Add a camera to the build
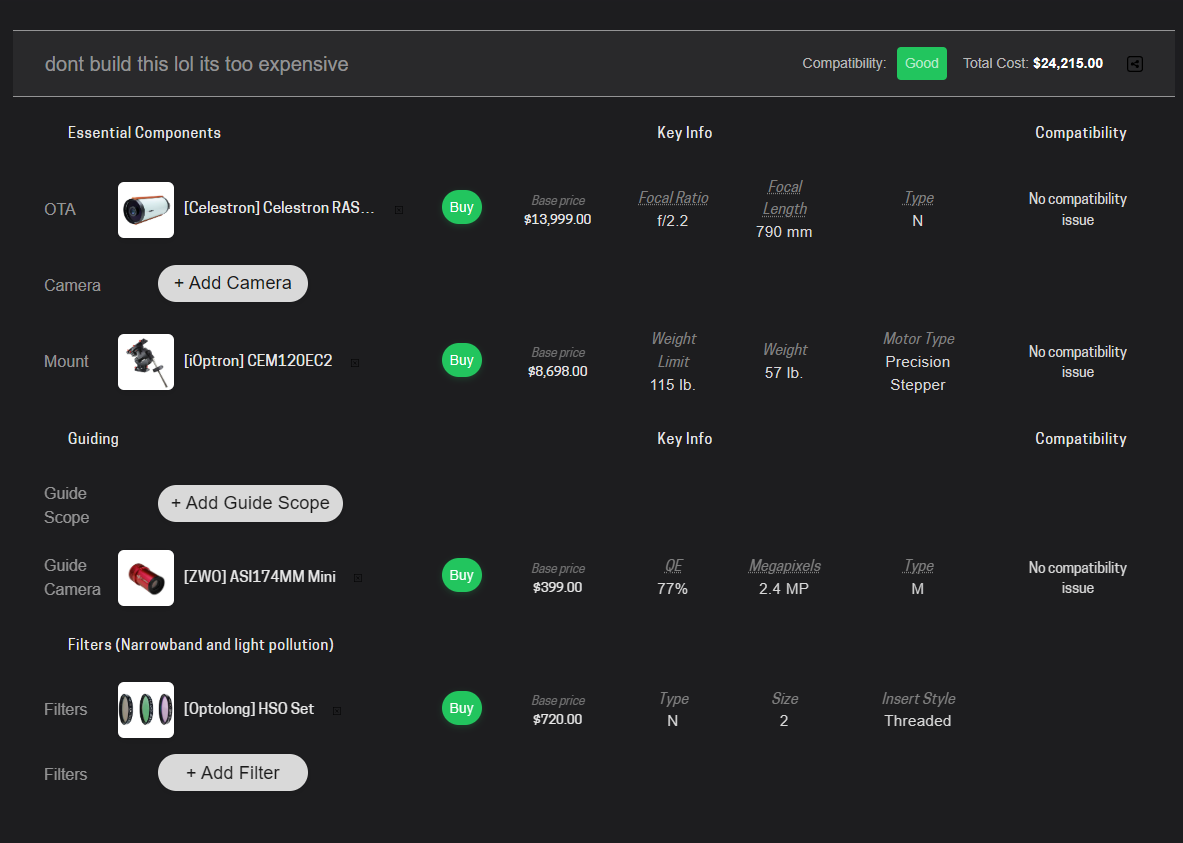 (x=232, y=283)
